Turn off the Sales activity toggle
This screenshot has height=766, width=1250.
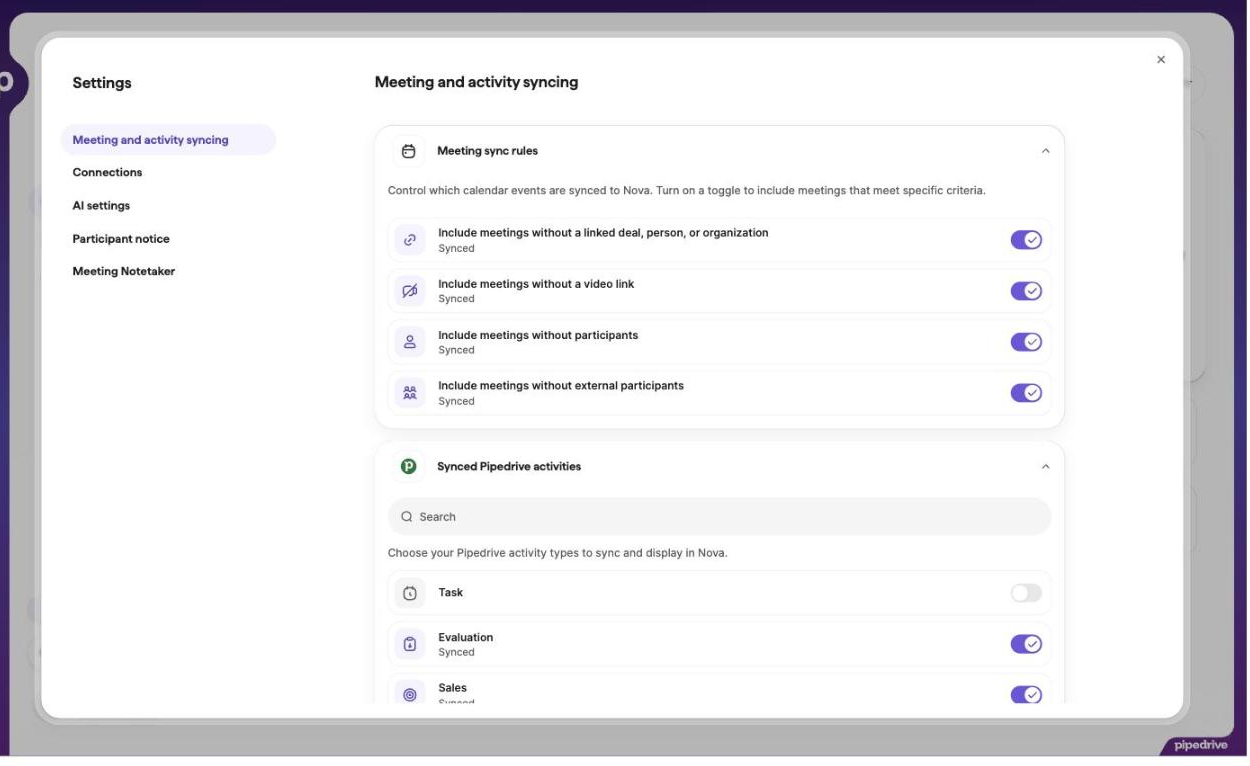click(1026, 694)
